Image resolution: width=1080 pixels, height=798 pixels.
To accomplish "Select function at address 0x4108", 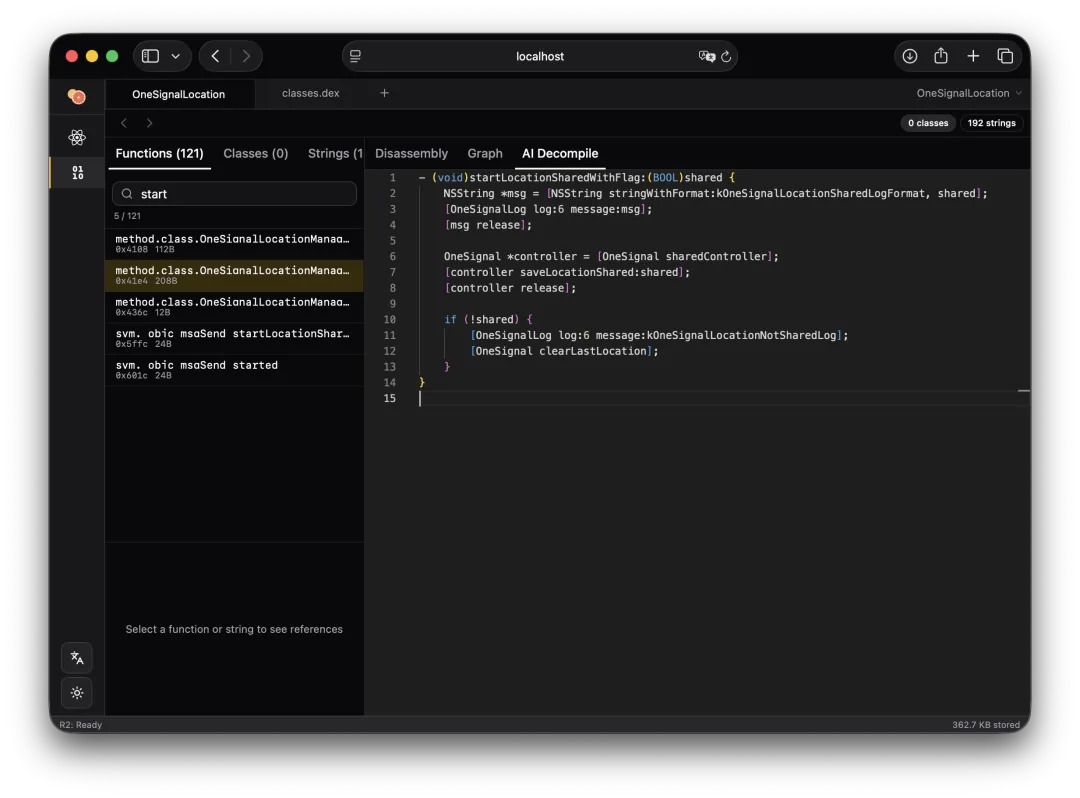I will [233, 244].
